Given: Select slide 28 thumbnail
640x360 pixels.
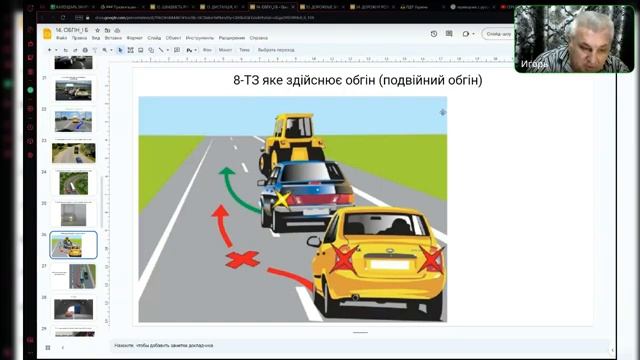Looking at the screenshot, I should (x=73, y=309).
